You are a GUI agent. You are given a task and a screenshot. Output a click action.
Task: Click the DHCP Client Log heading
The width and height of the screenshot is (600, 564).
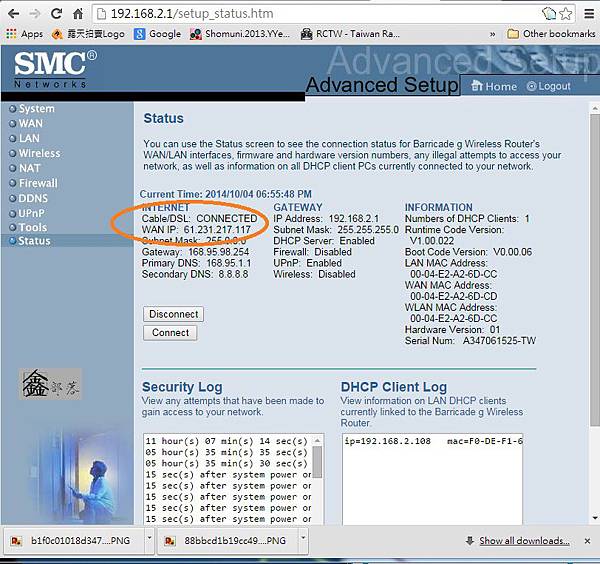pyautogui.click(x=394, y=387)
